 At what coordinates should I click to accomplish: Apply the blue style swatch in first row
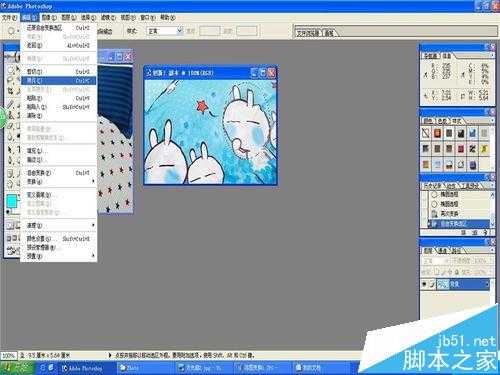(472, 133)
